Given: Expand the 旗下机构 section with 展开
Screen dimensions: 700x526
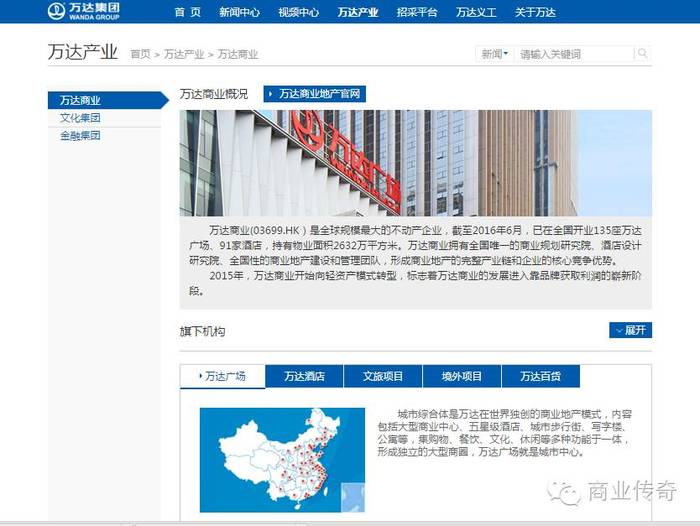Looking at the screenshot, I should pos(630,330).
